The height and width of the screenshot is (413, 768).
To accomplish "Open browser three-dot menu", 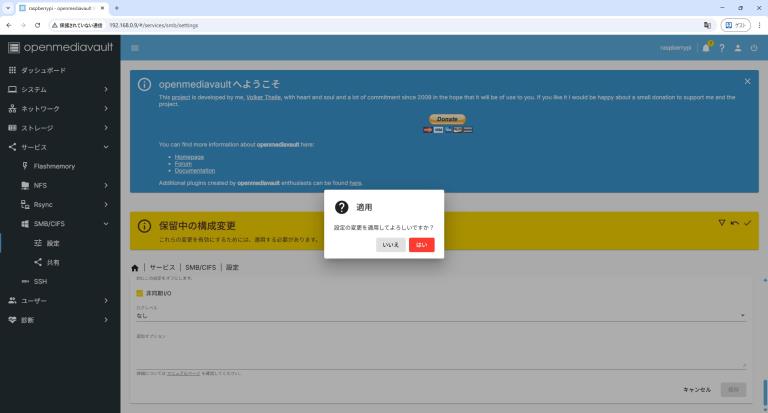I will [759, 25].
